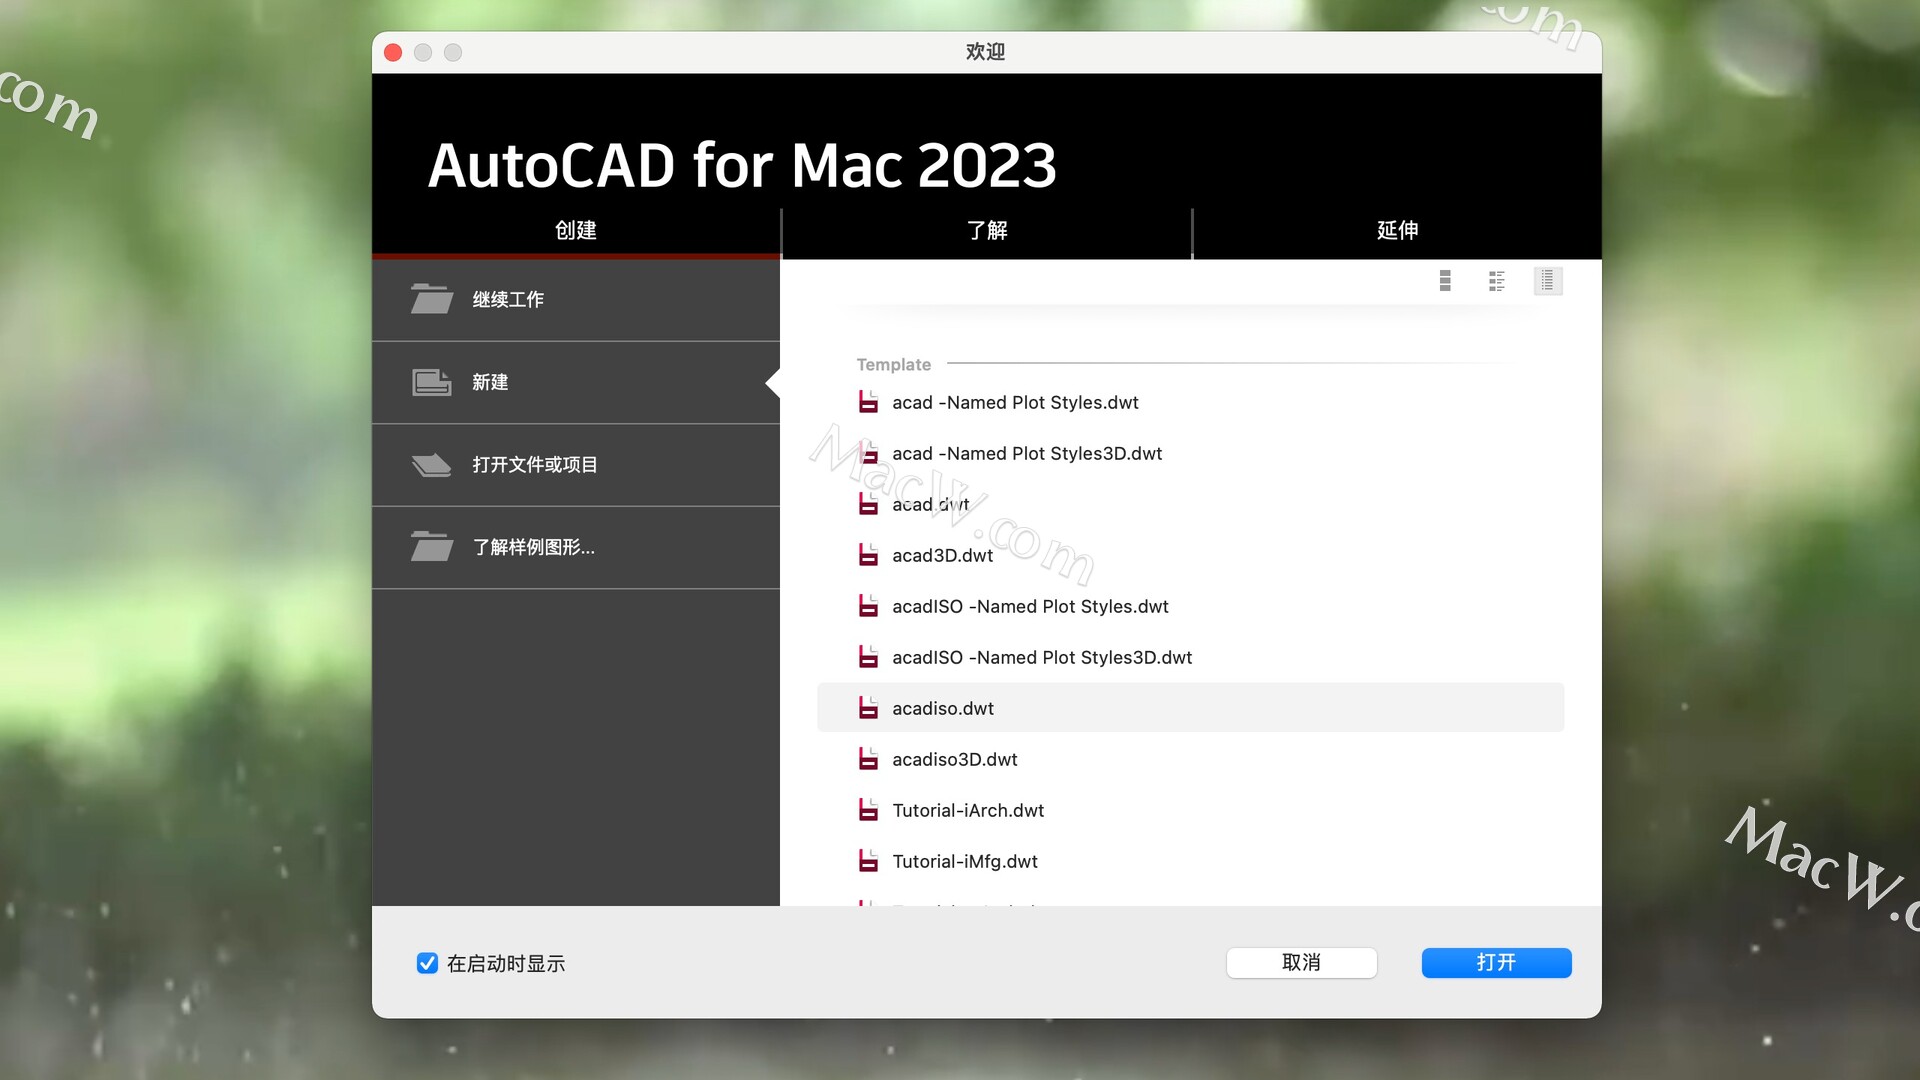Select Tutorial-iArch.dwt by name
The height and width of the screenshot is (1080, 1920).
pos(968,810)
